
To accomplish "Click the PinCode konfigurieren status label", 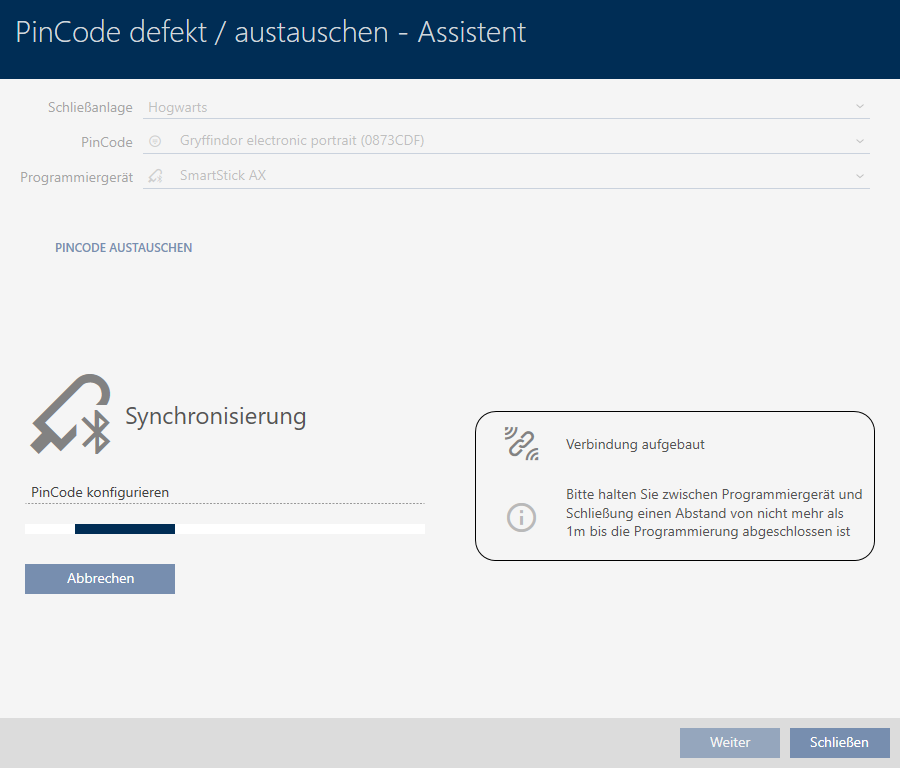I will [100, 492].
